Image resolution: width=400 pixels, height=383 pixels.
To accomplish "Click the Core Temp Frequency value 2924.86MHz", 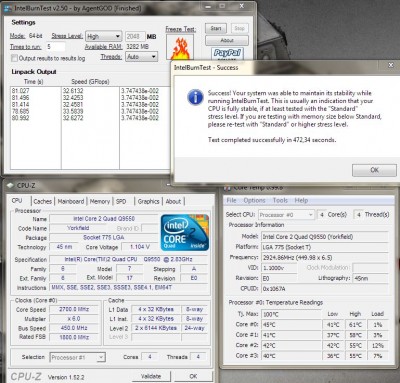I will coord(324,257).
